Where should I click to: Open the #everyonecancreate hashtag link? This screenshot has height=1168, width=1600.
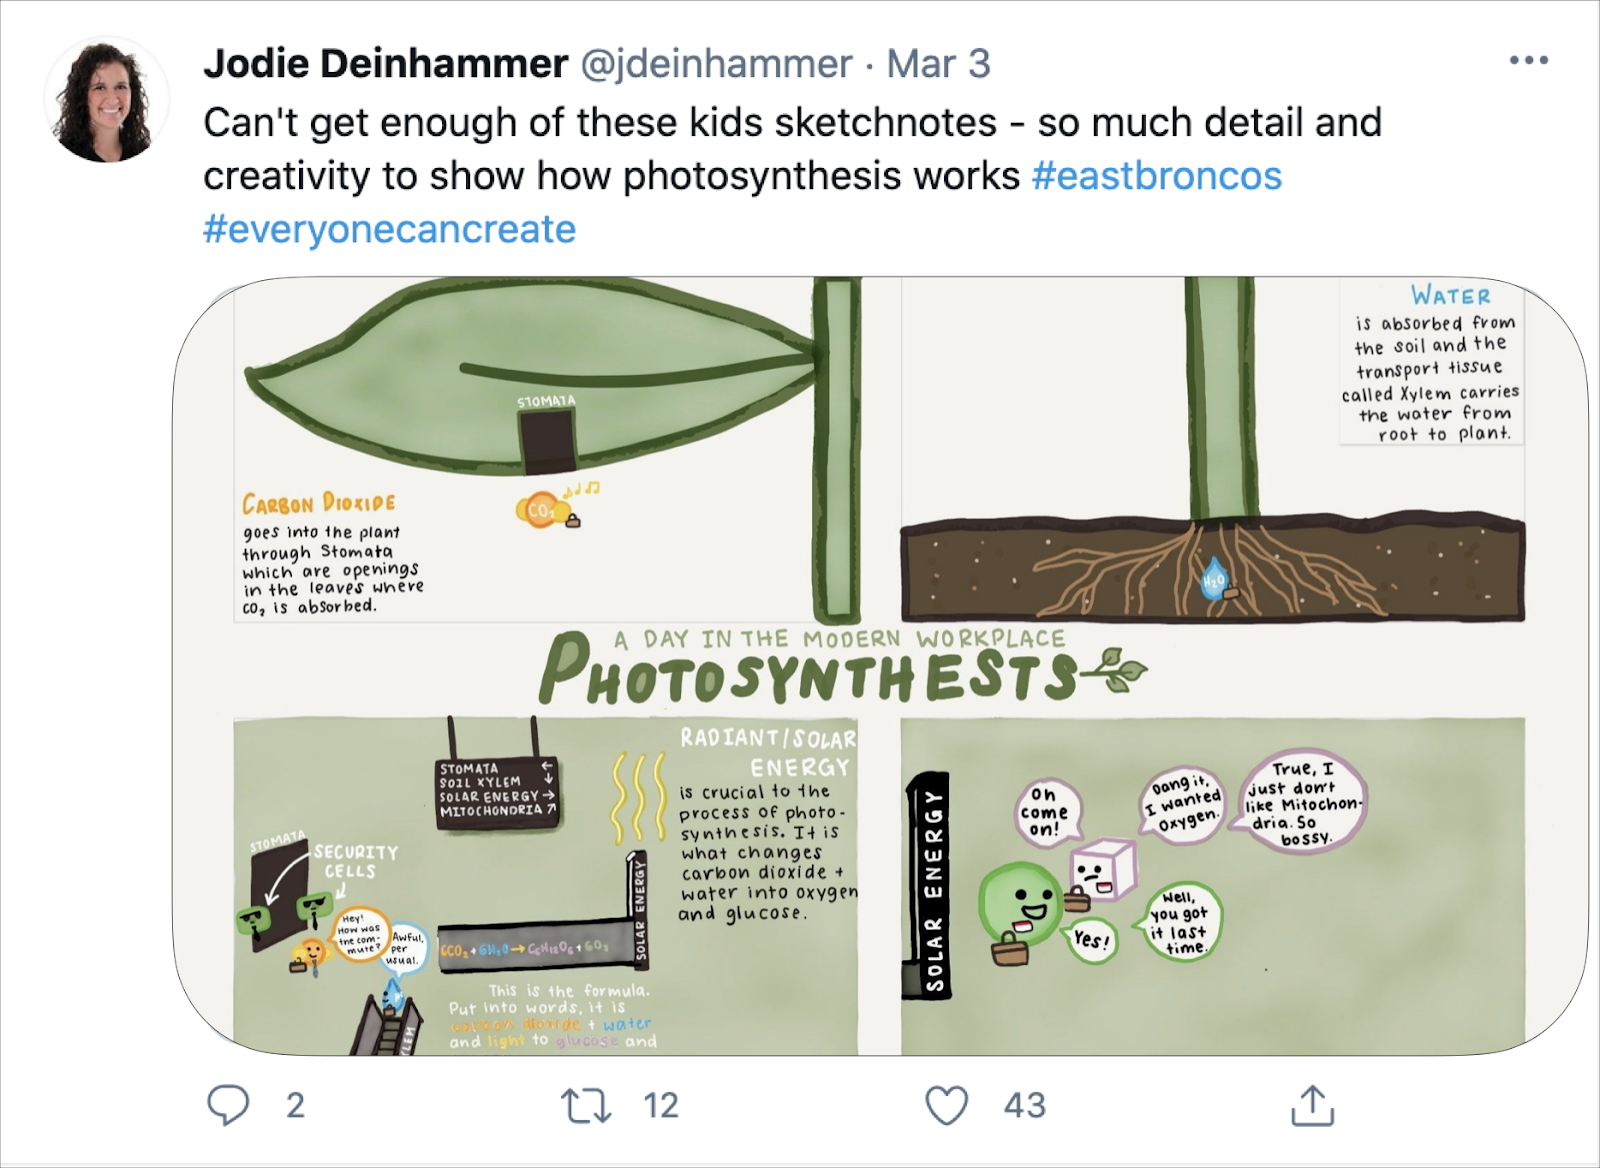390,229
